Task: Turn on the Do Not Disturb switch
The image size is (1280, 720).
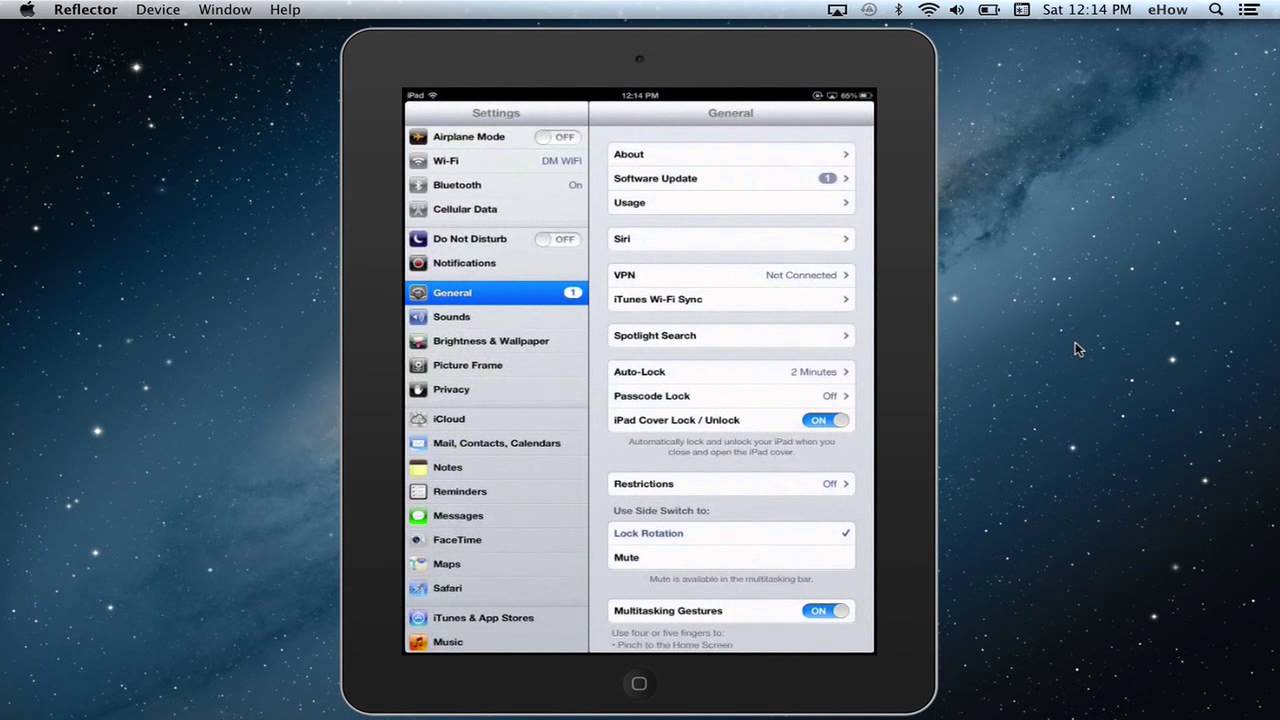Action: (557, 239)
